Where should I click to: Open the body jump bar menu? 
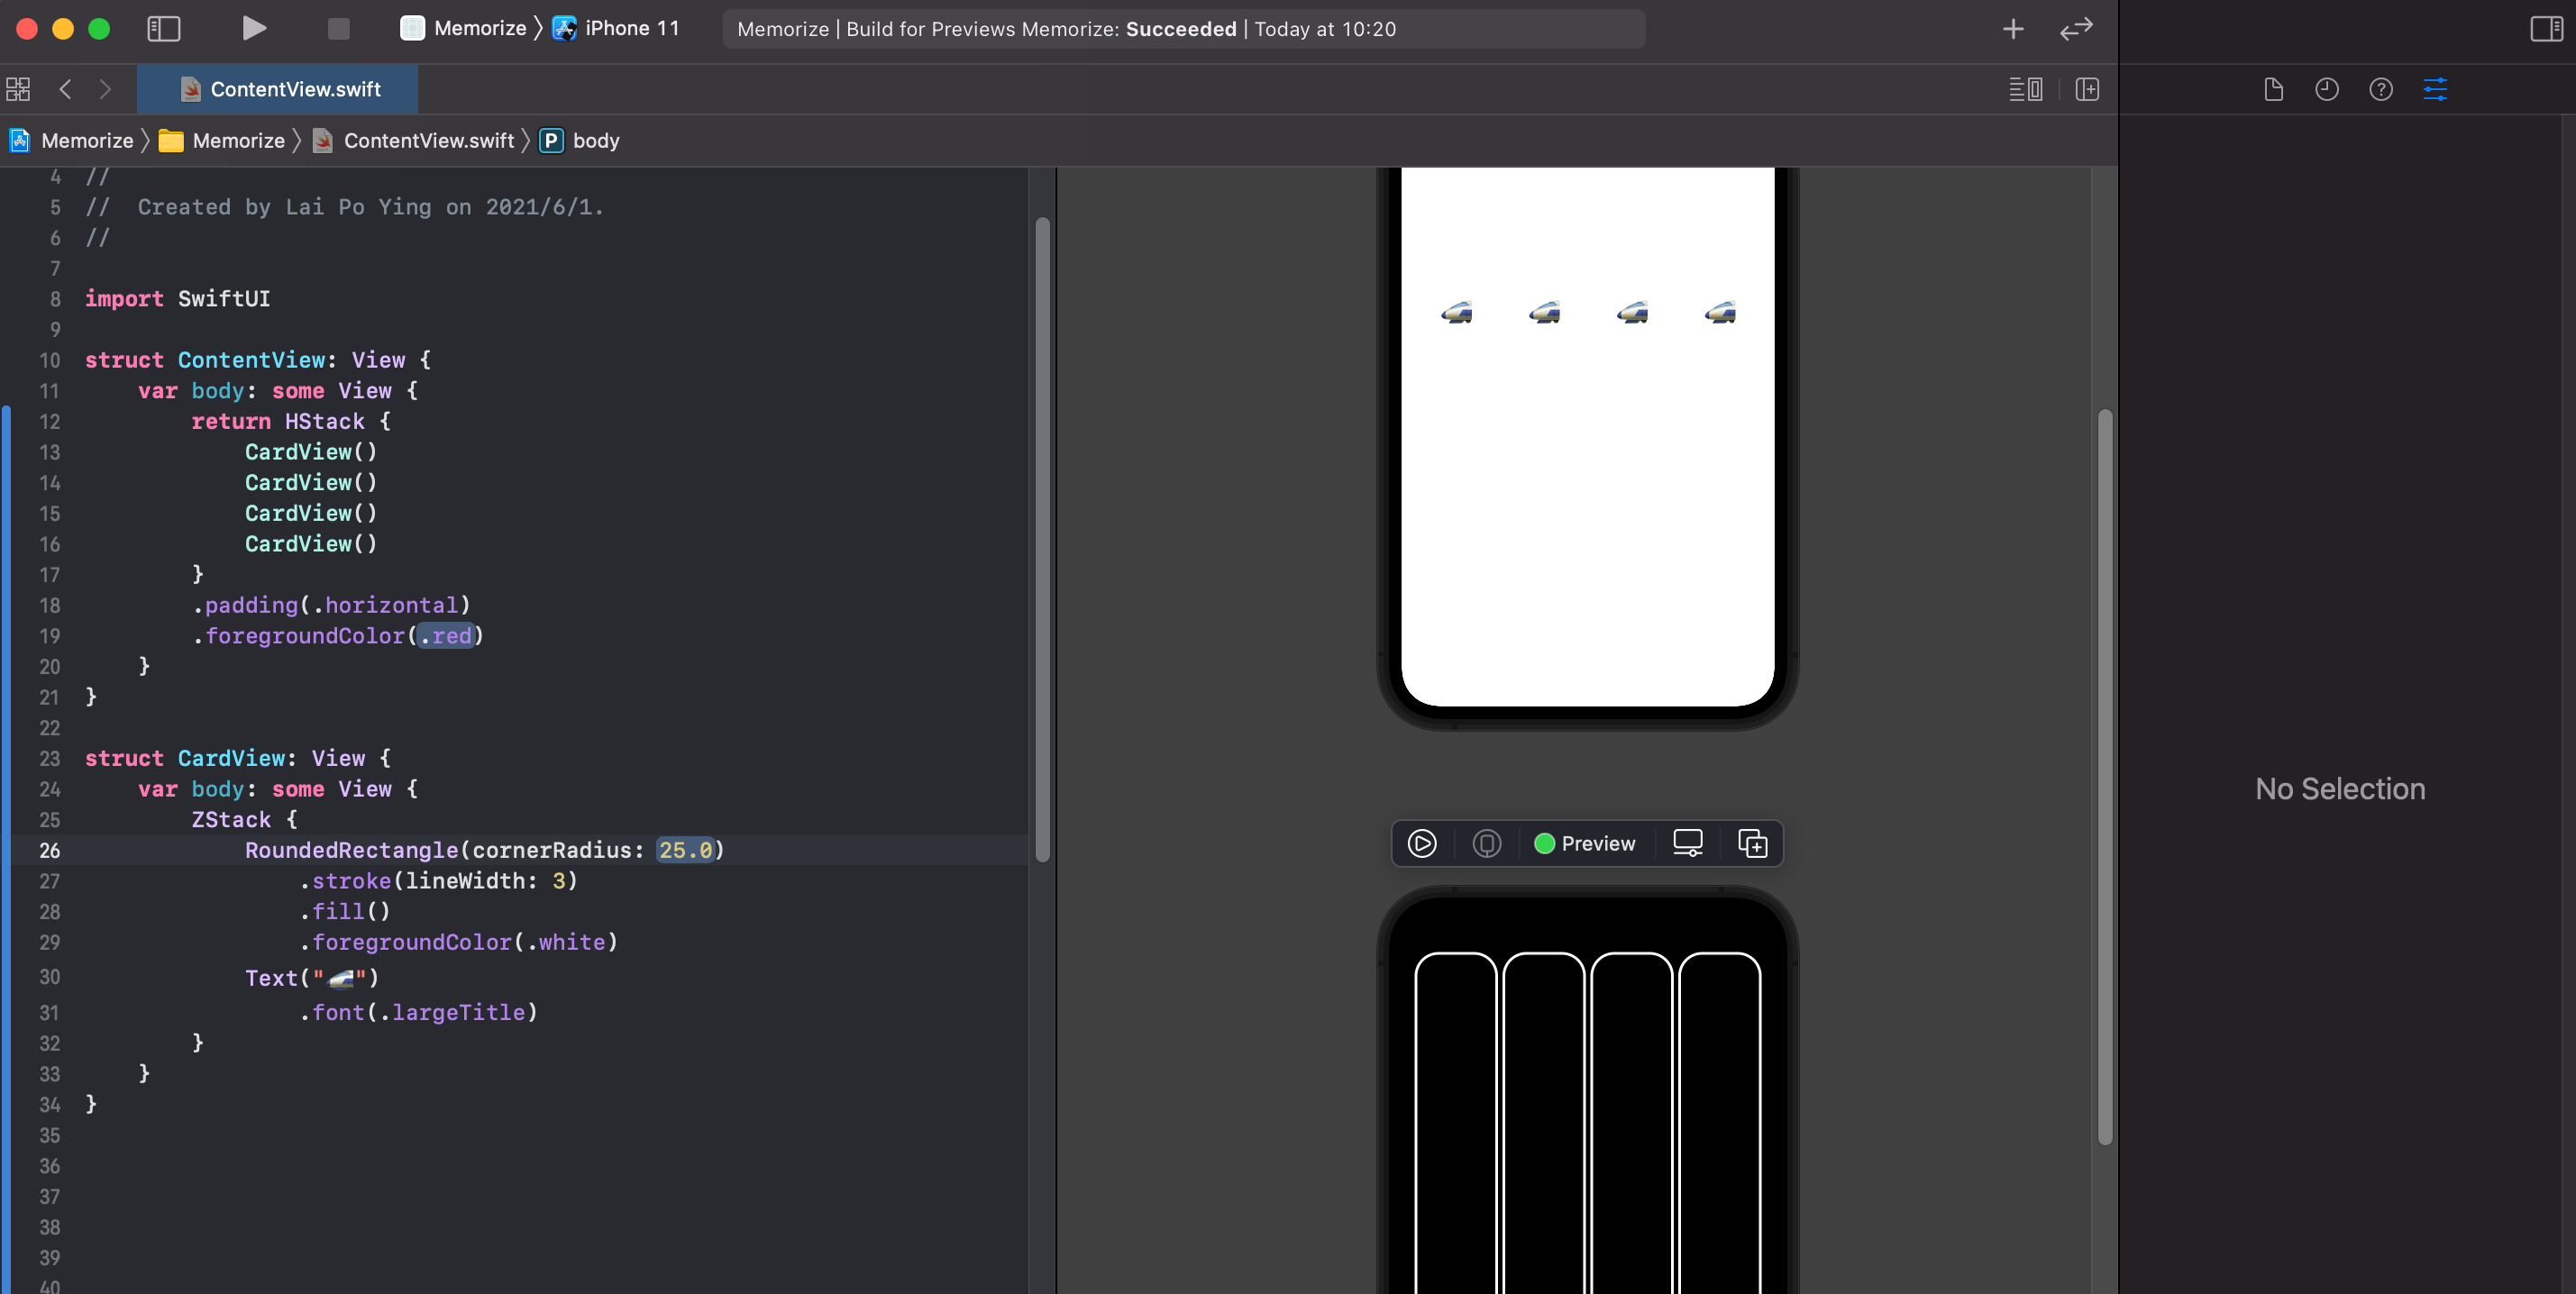597,140
